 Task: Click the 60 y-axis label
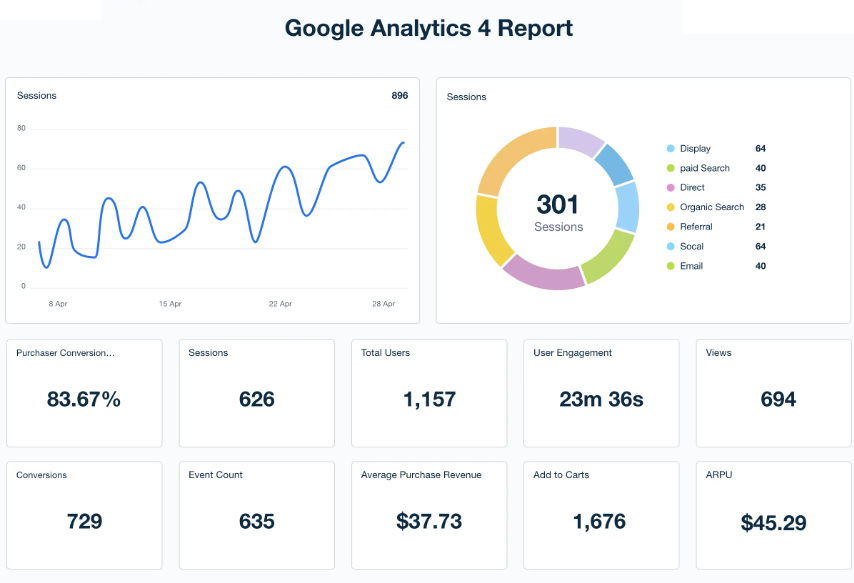[x=21, y=168]
